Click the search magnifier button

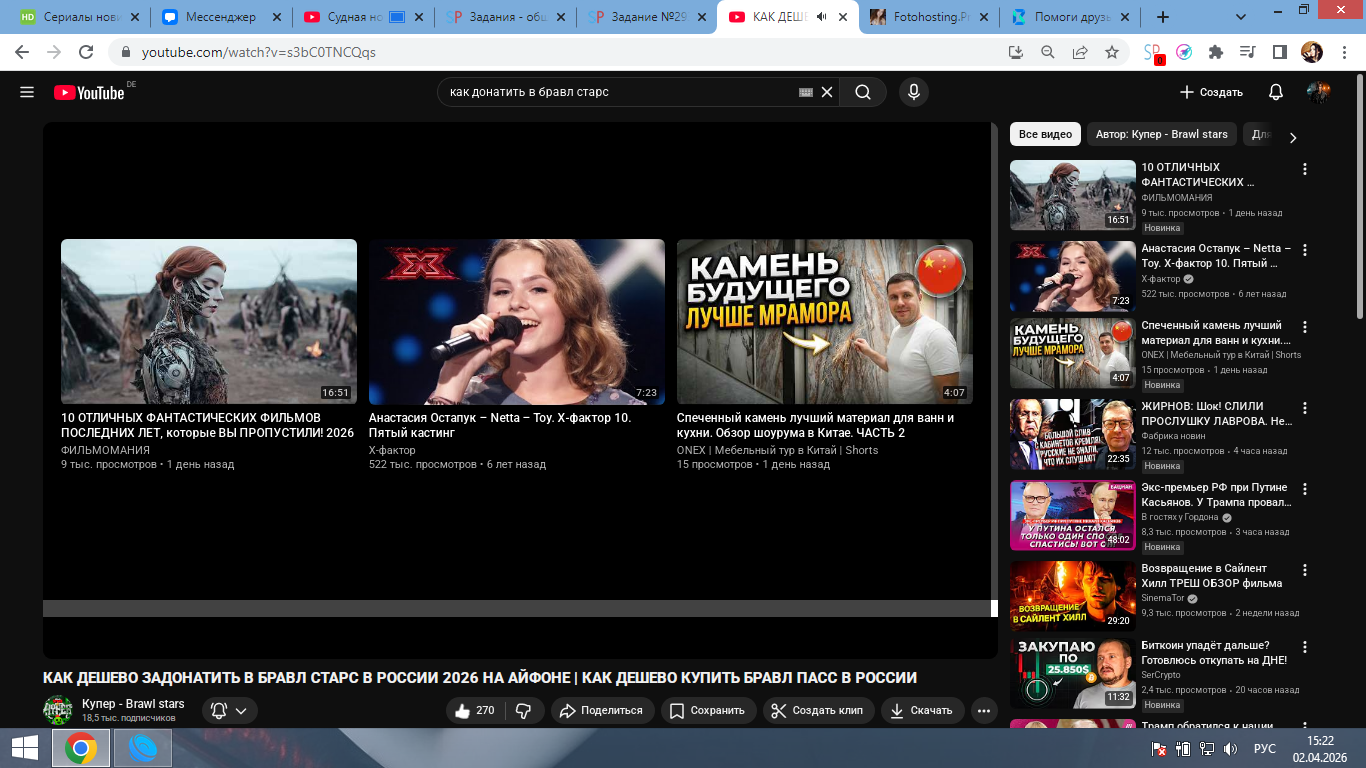tap(862, 92)
